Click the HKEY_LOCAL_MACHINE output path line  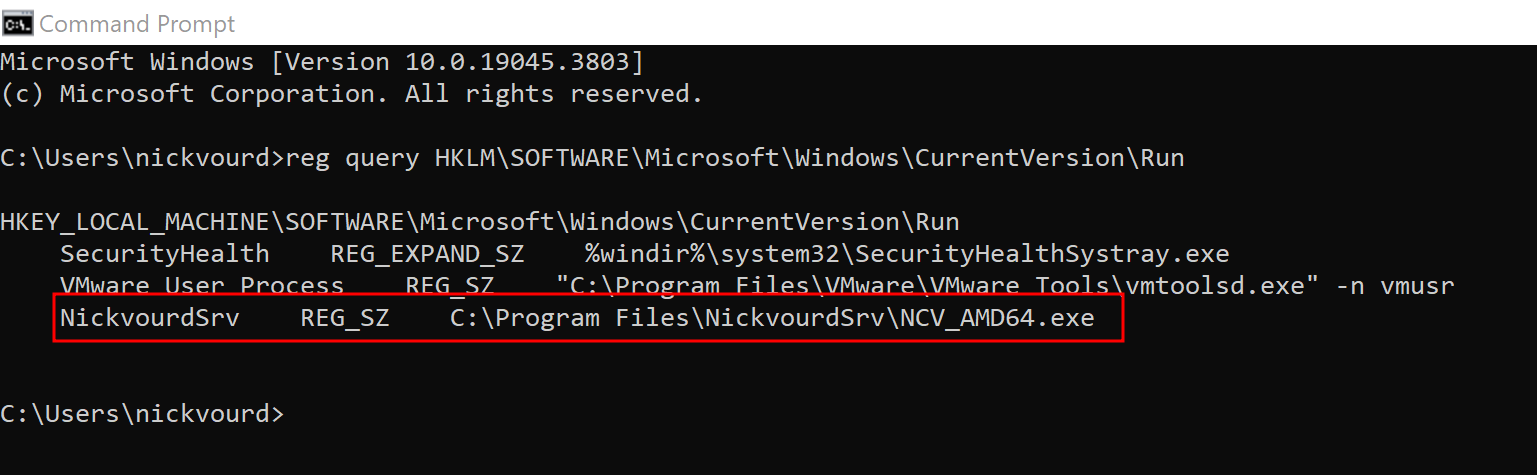point(479,222)
